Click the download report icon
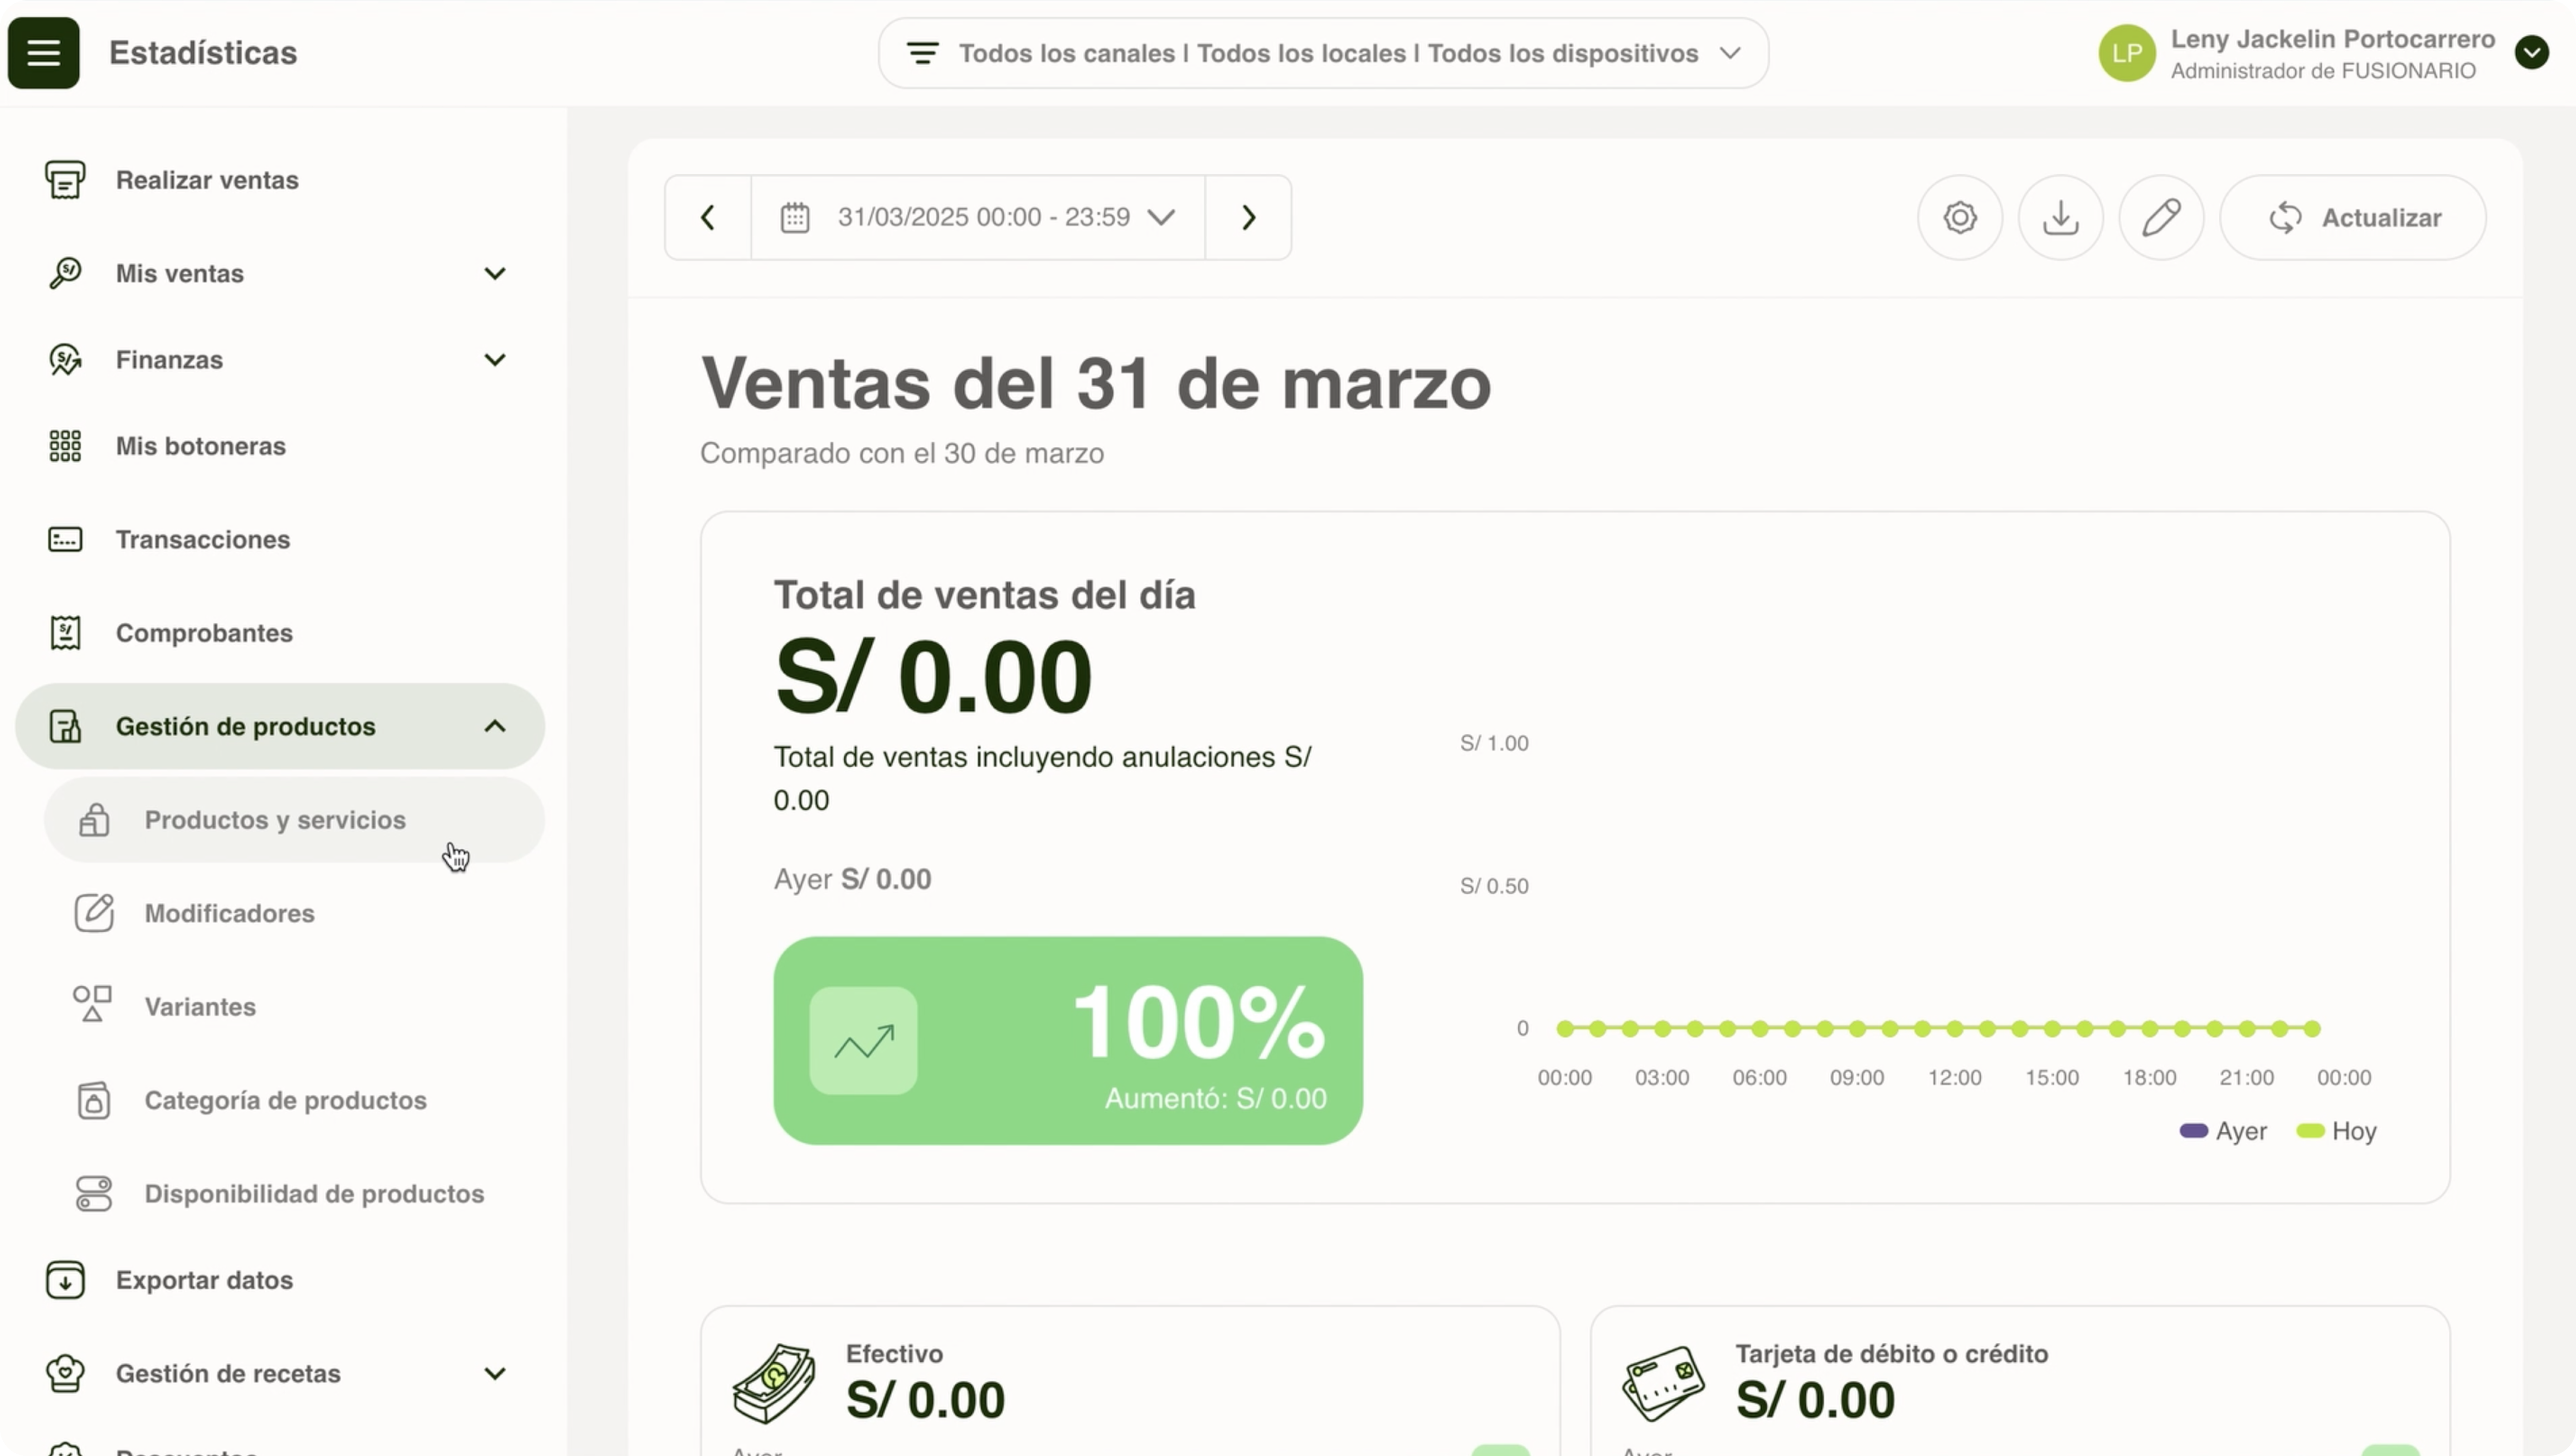This screenshot has width=2576, height=1456. (2060, 218)
